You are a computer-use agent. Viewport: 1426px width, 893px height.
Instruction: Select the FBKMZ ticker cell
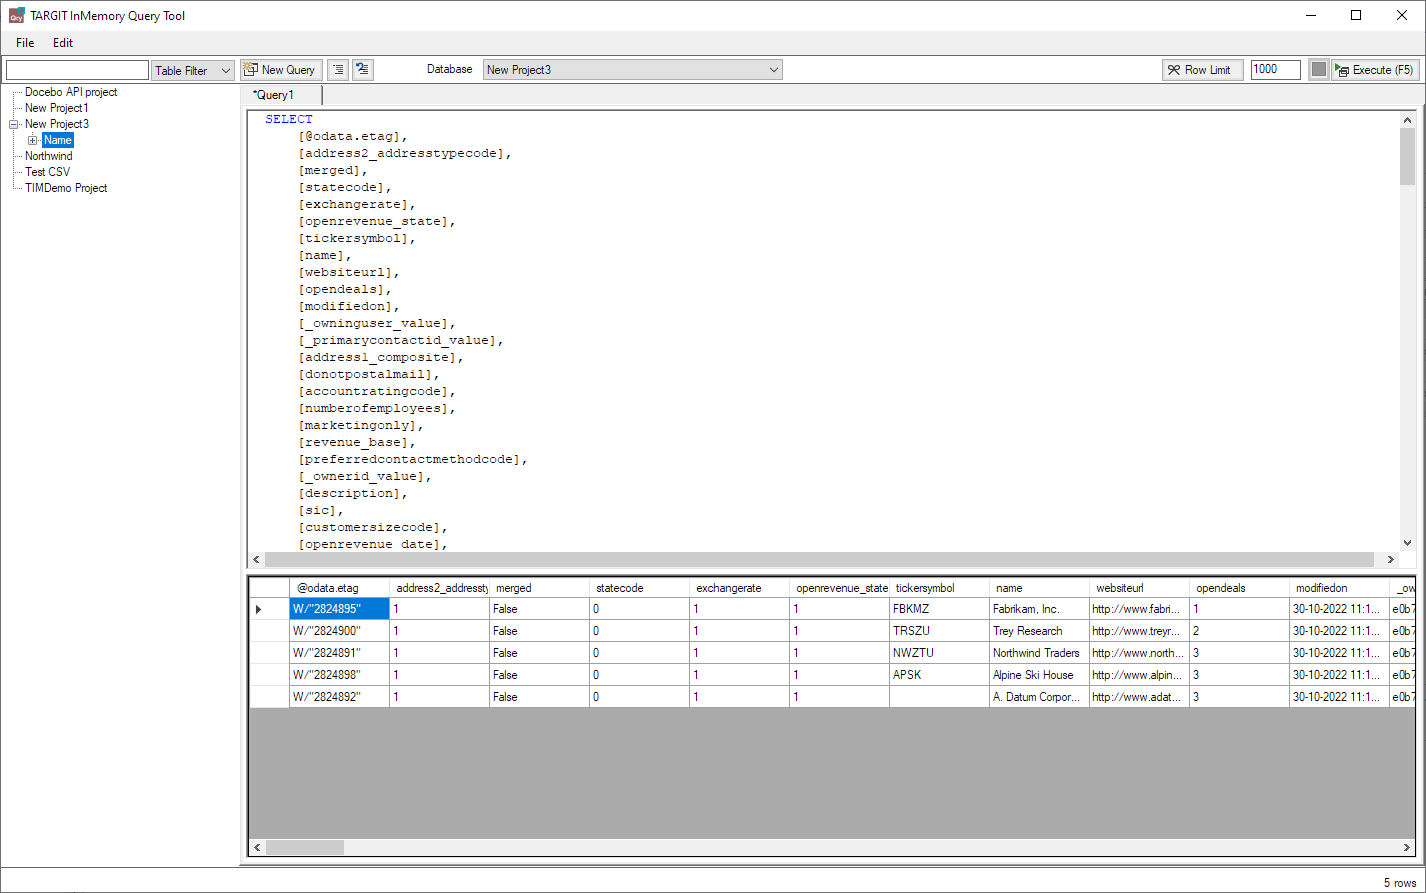click(939, 609)
